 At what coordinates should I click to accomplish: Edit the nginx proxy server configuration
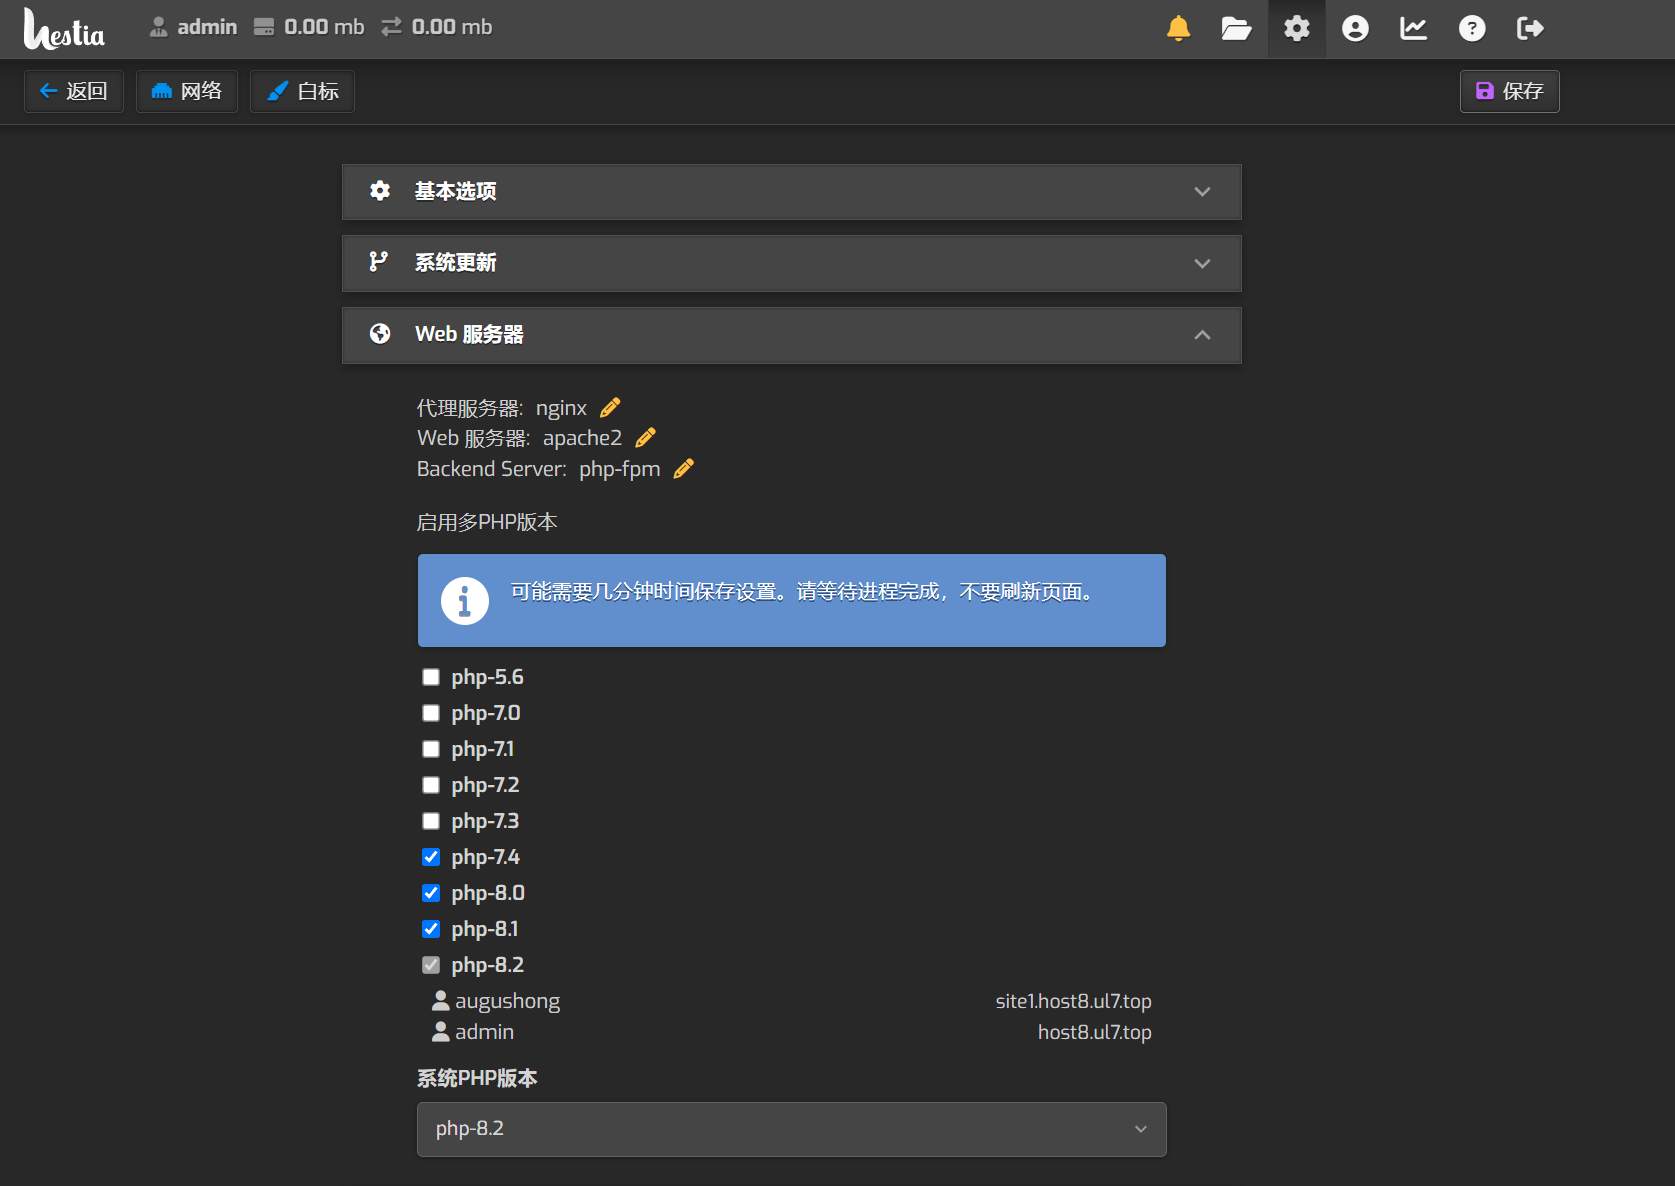[610, 408]
